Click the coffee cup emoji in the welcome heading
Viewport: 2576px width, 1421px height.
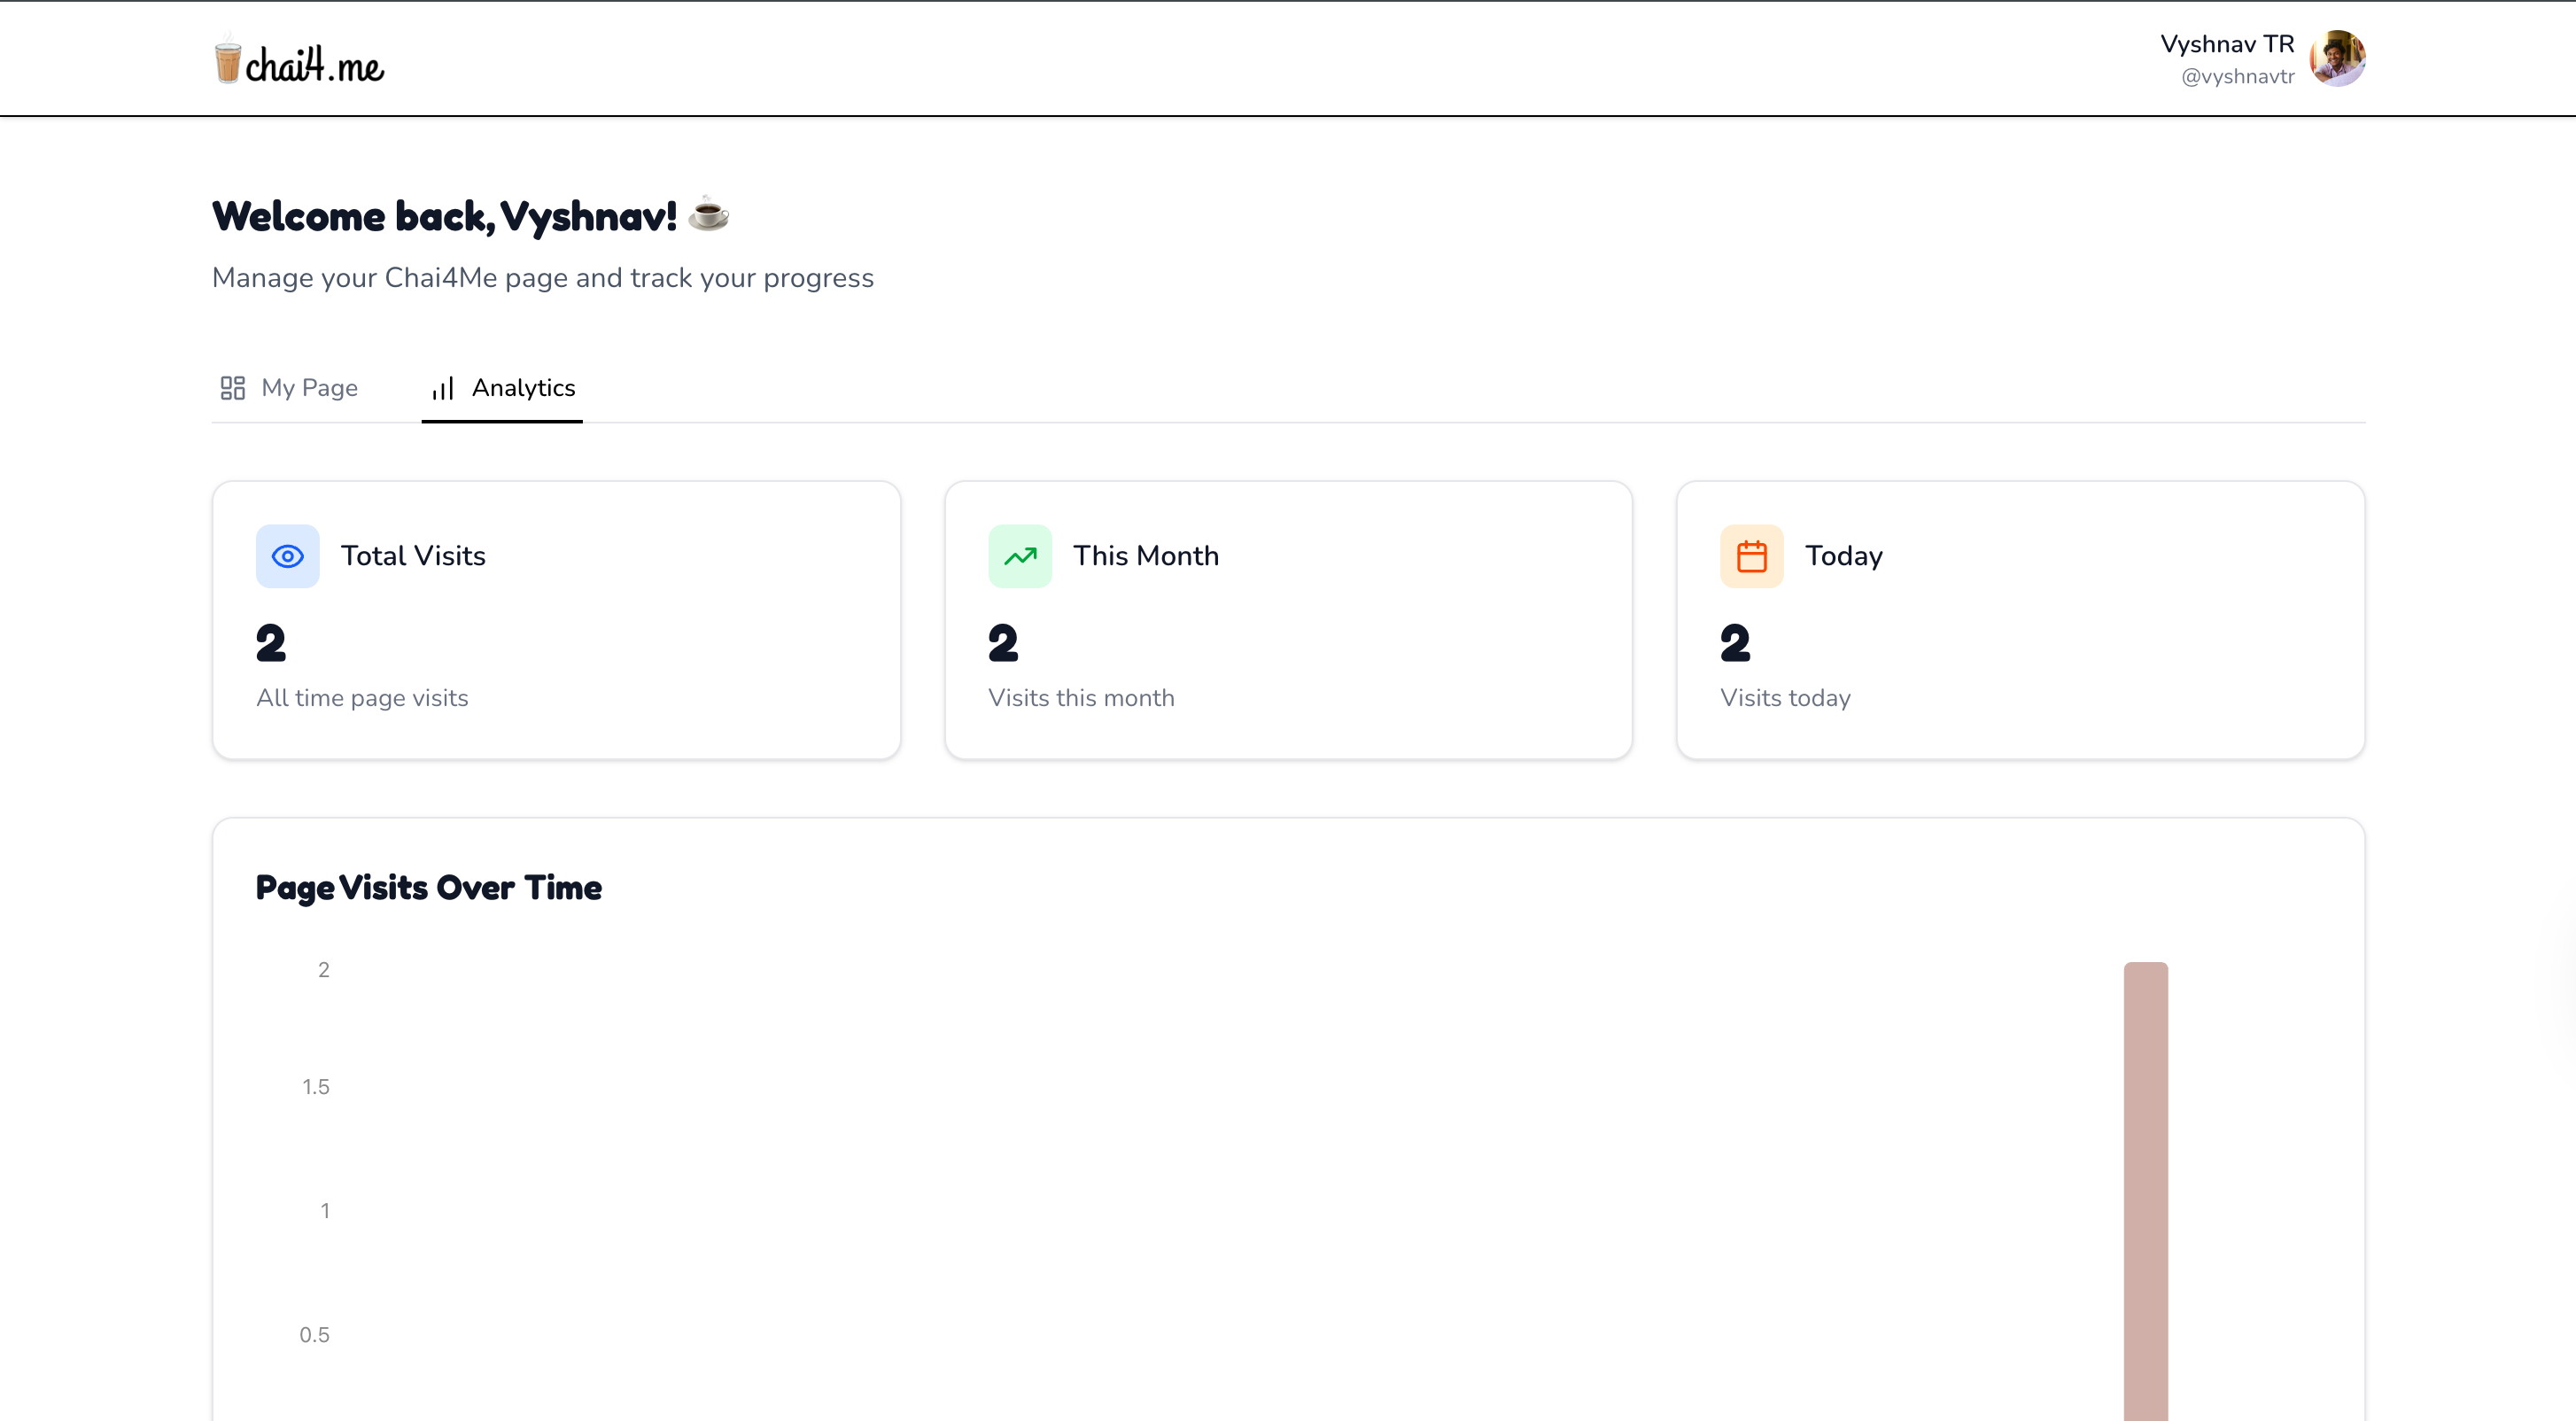click(708, 214)
